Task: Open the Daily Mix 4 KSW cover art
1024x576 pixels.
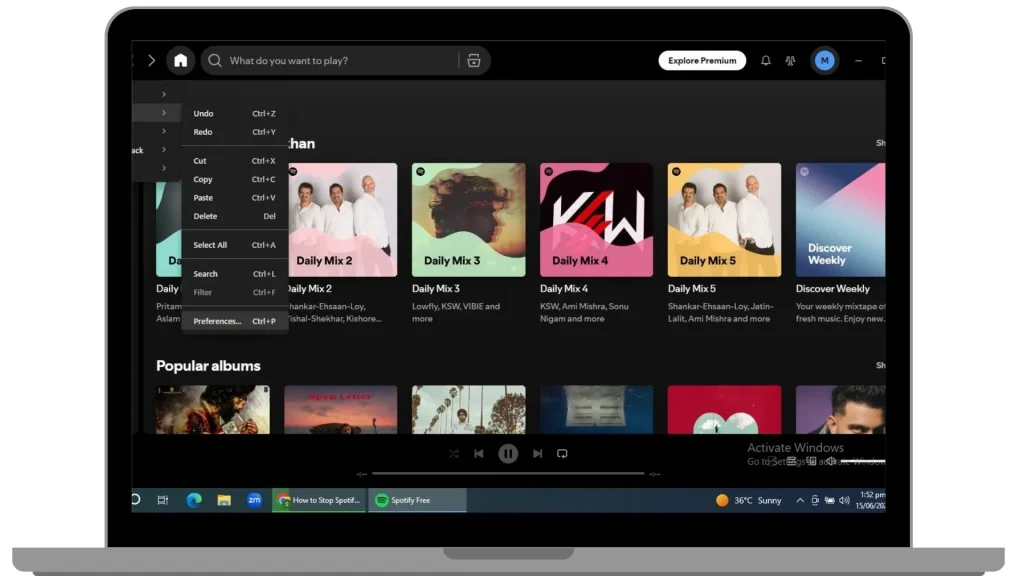Action: coord(596,219)
